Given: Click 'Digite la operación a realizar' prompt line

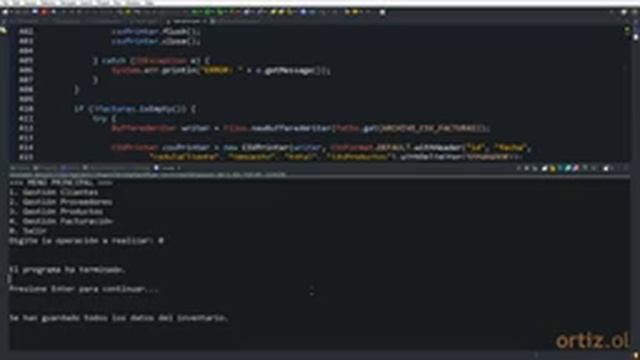Looking at the screenshot, I should 86,241.
